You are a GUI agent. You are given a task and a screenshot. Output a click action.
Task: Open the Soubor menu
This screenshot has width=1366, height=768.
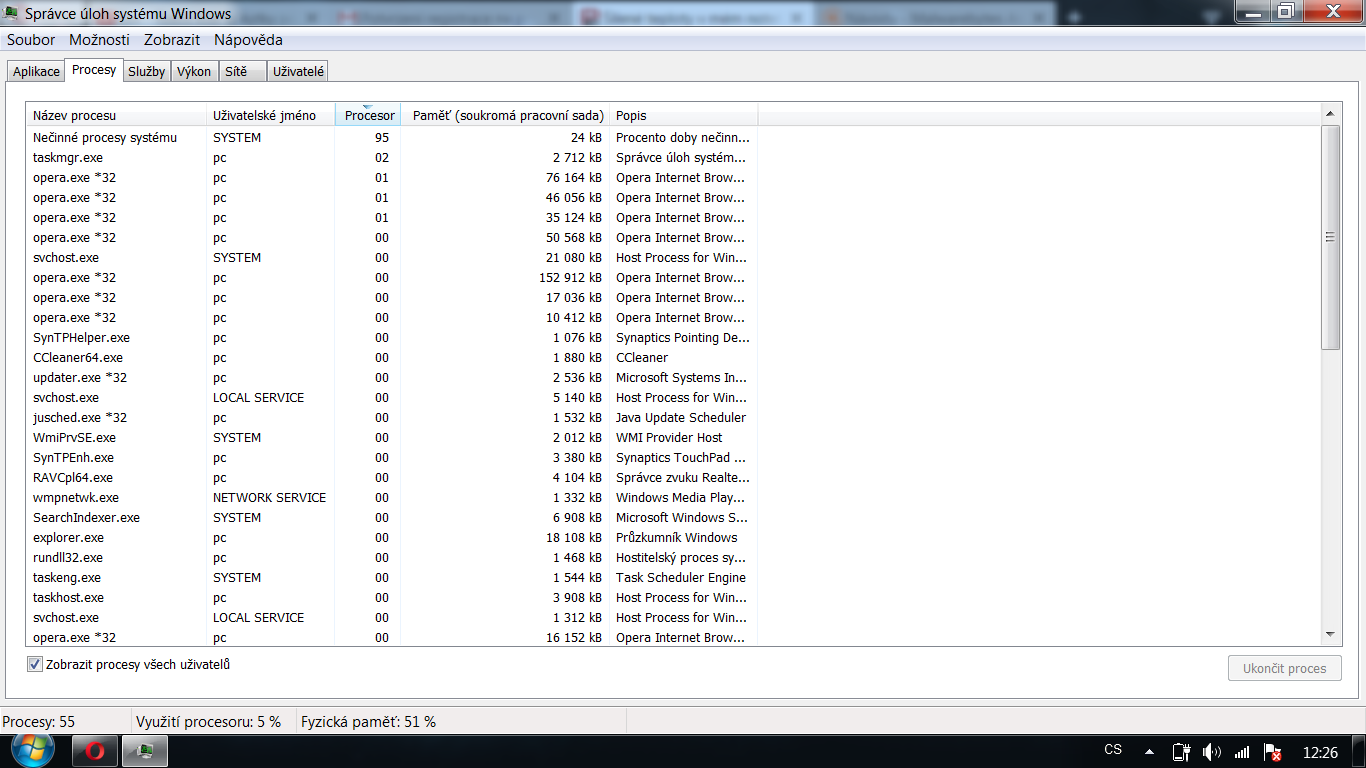(31, 40)
